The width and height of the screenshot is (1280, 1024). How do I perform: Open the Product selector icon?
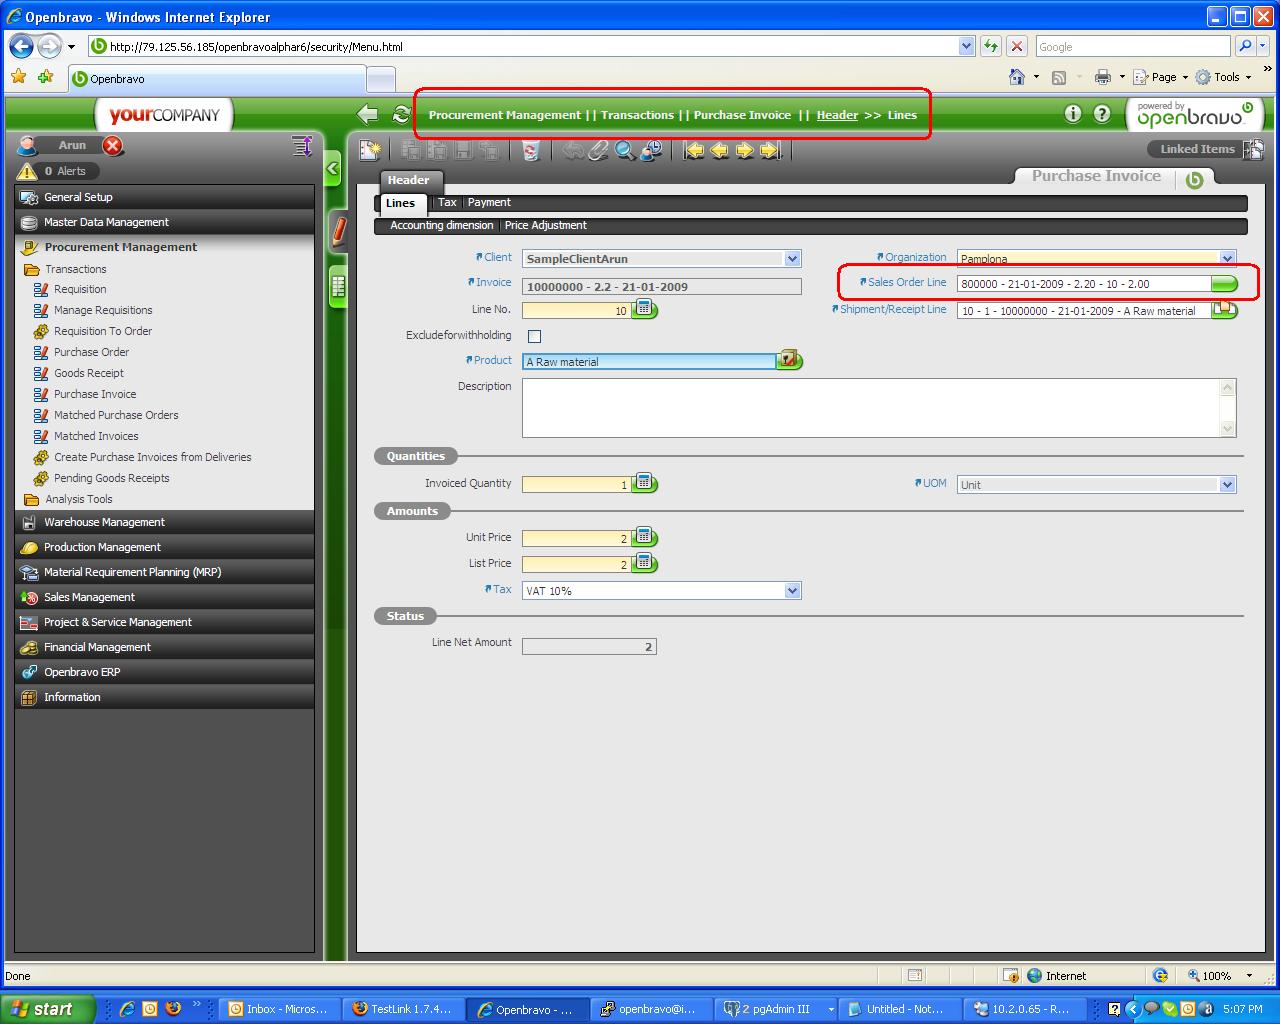(789, 360)
